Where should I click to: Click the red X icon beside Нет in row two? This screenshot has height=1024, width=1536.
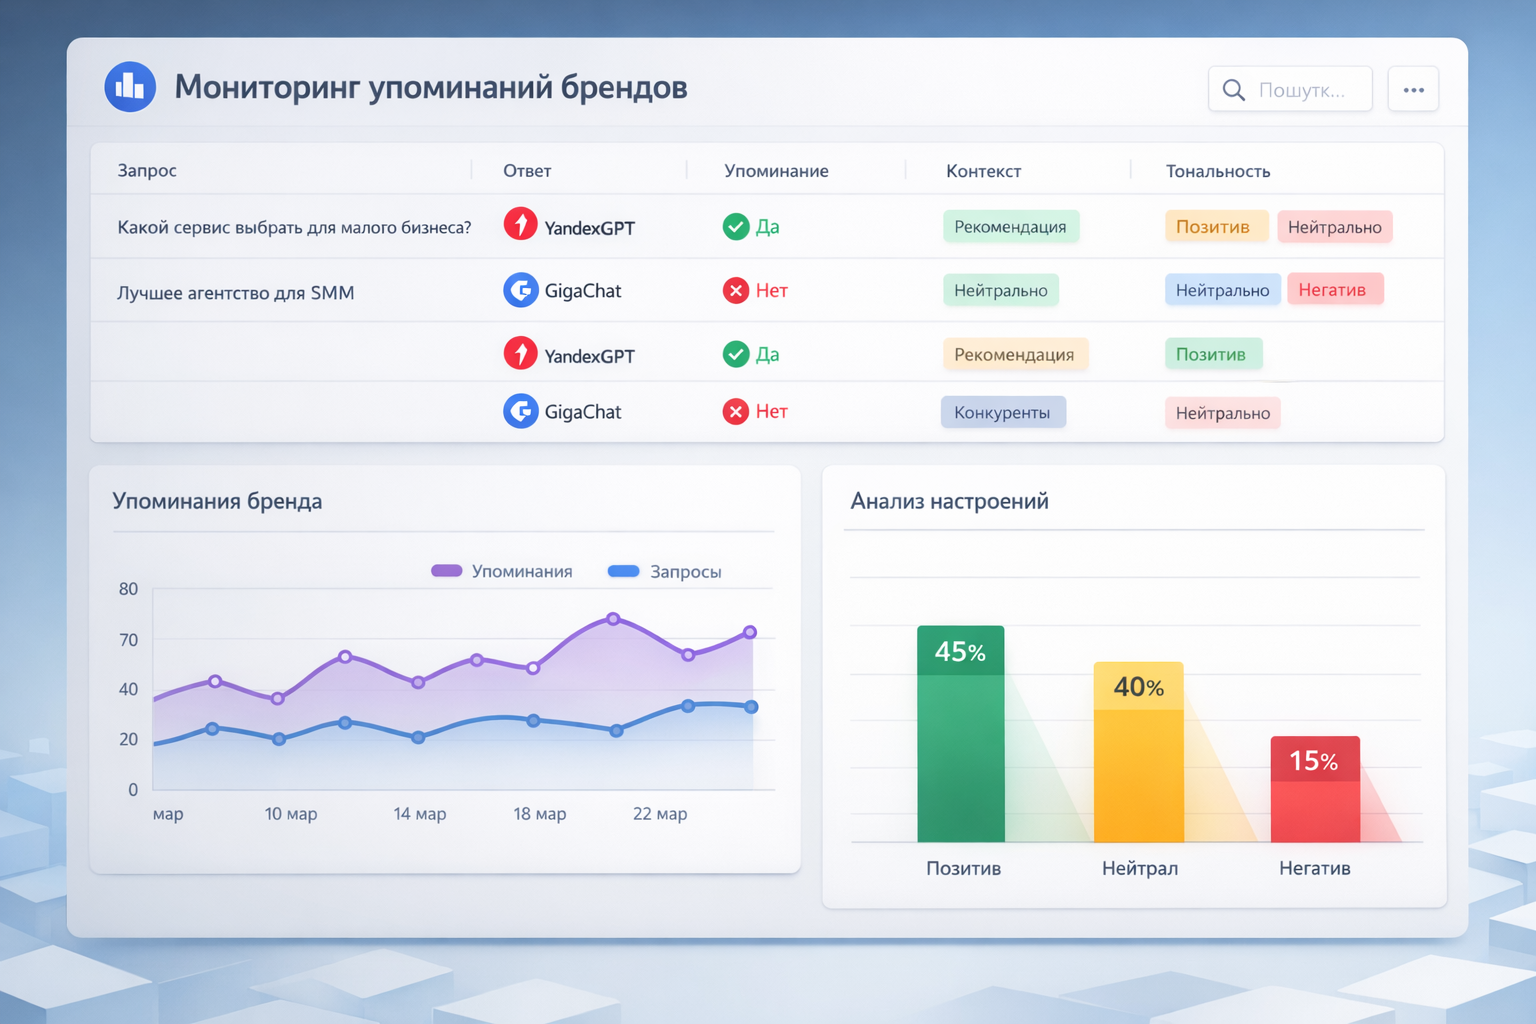(737, 290)
